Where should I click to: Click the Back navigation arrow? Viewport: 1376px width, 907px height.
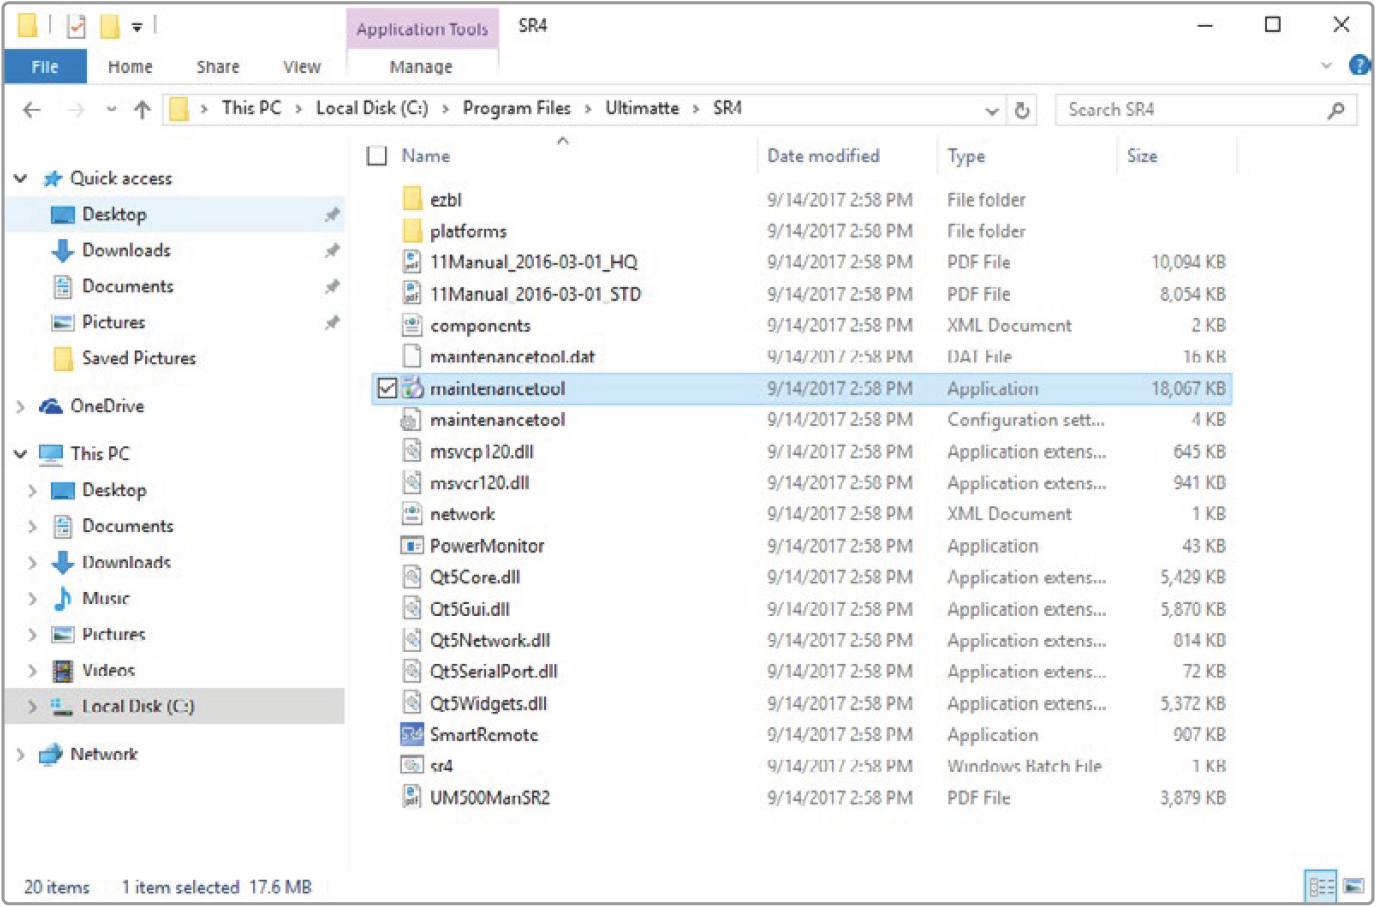pyautogui.click(x=32, y=110)
